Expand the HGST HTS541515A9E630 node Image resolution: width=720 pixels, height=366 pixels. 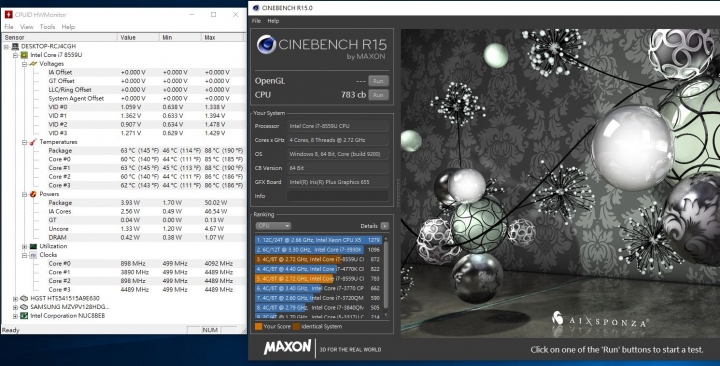coord(15,299)
